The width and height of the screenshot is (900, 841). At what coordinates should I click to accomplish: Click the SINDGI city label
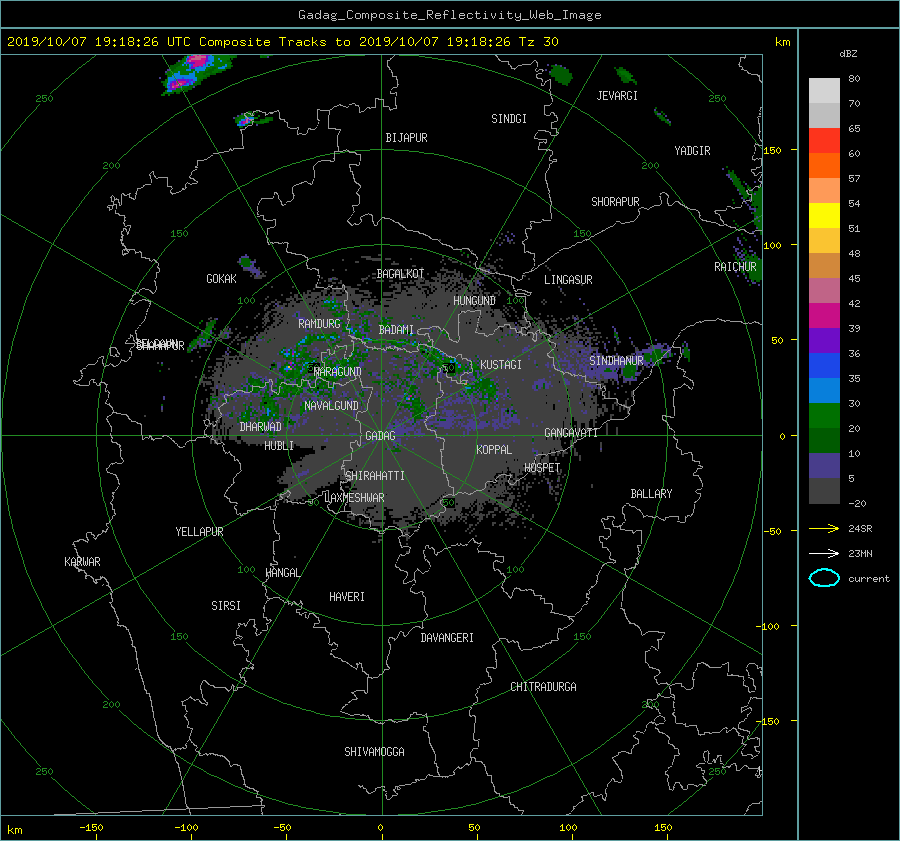click(x=509, y=119)
